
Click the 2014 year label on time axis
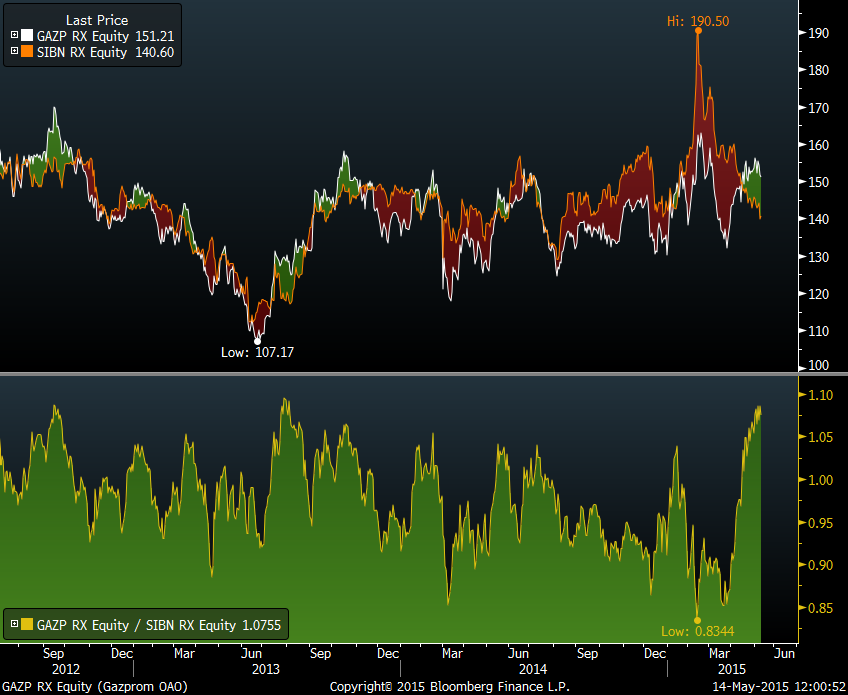[x=533, y=669]
